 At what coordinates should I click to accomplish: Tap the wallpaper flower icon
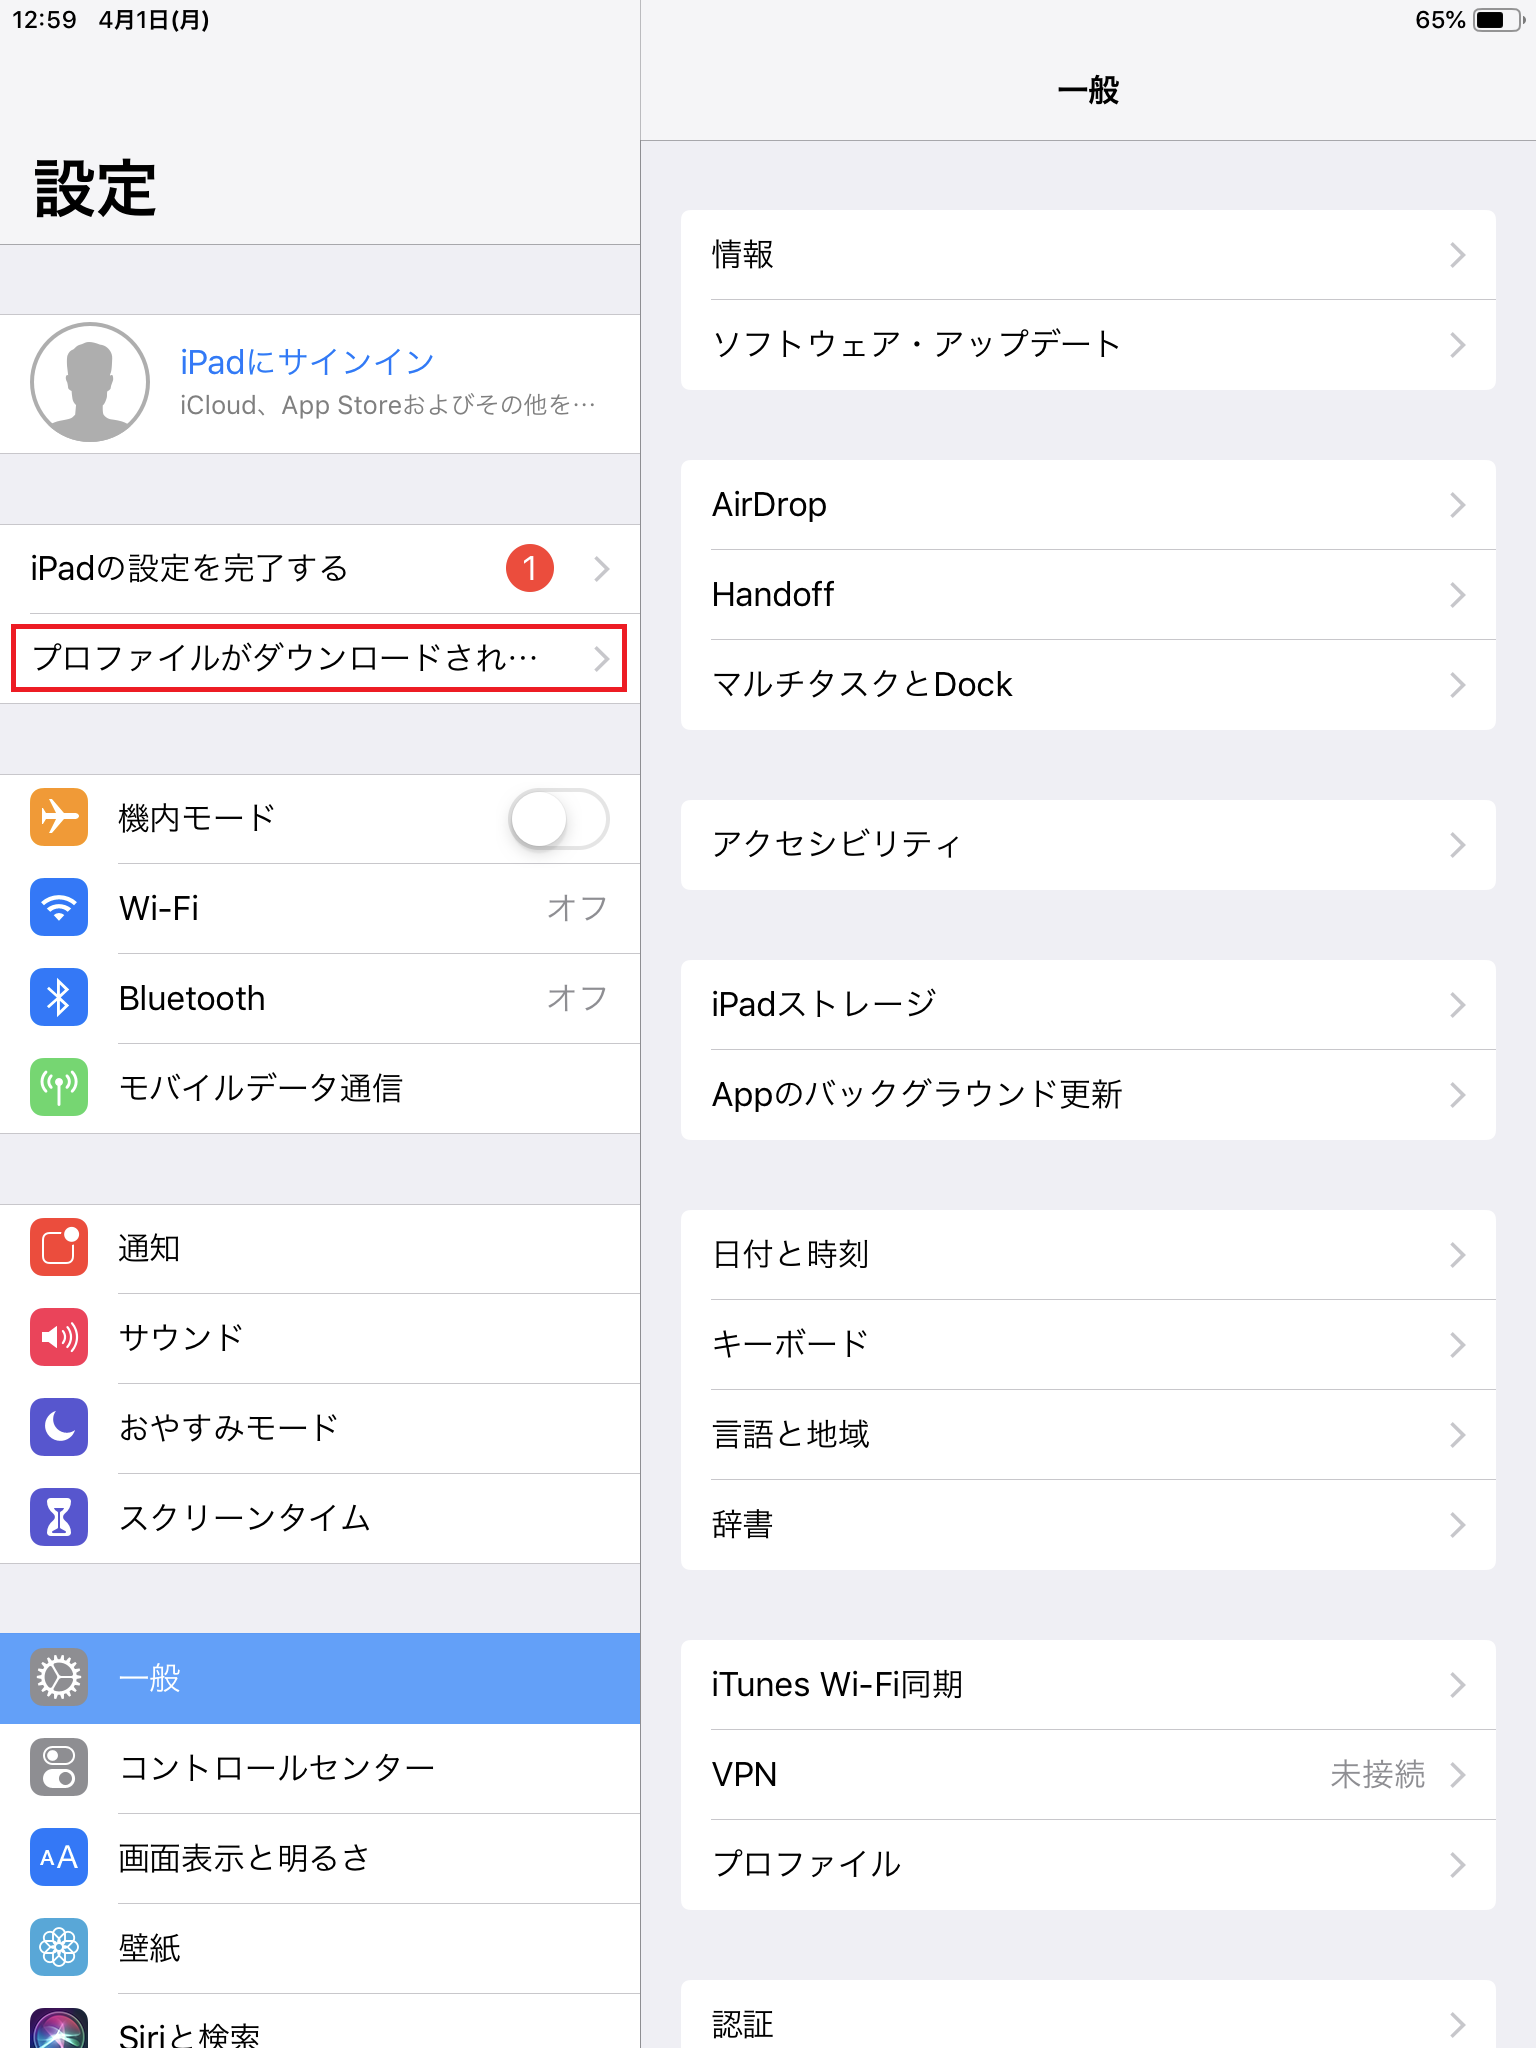59,1947
